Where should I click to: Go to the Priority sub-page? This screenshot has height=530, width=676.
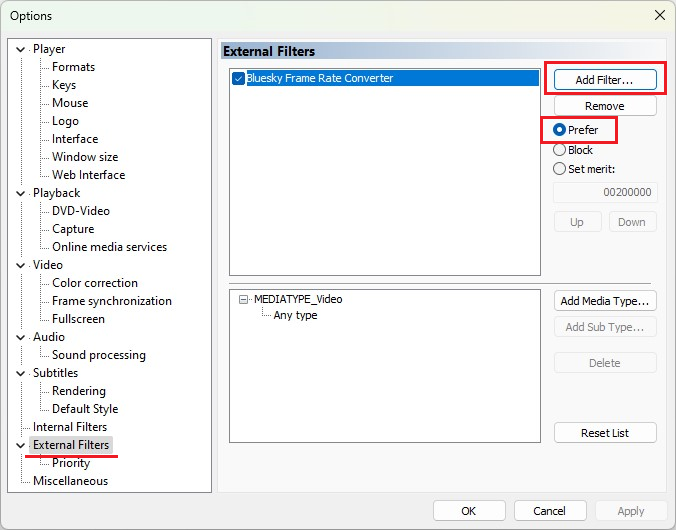(71, 463)
